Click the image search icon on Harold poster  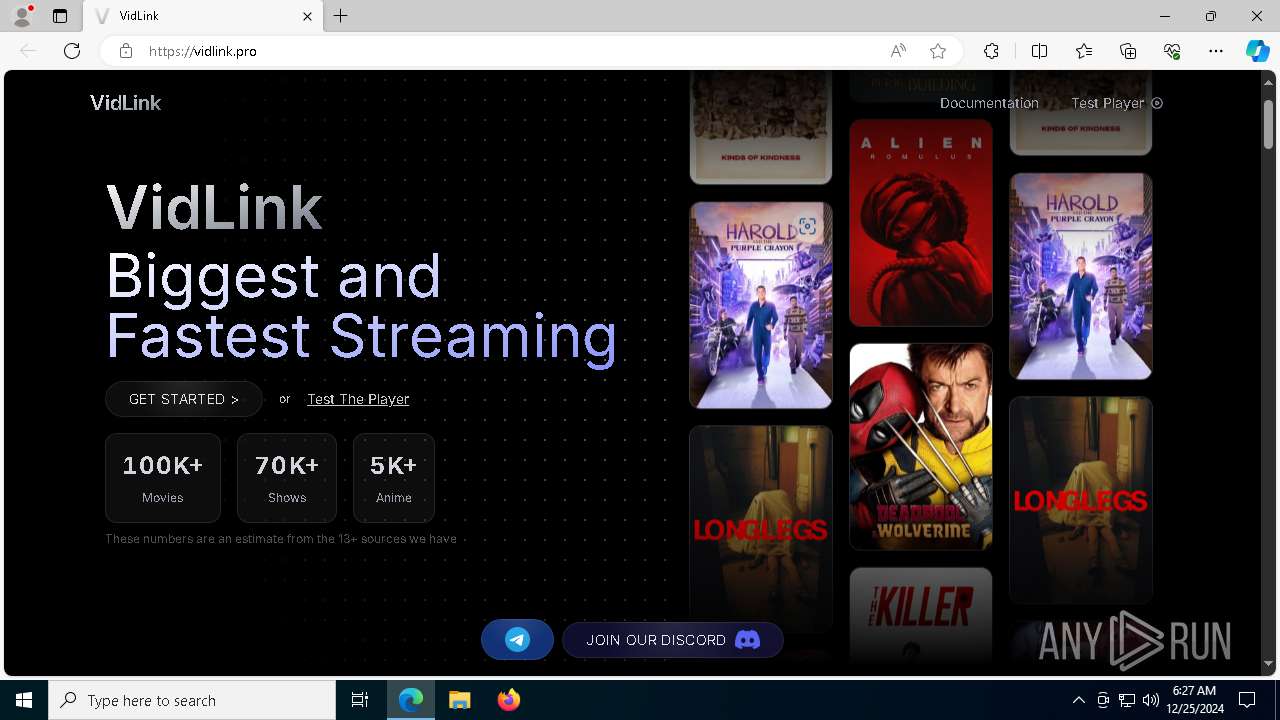point(807,226)
